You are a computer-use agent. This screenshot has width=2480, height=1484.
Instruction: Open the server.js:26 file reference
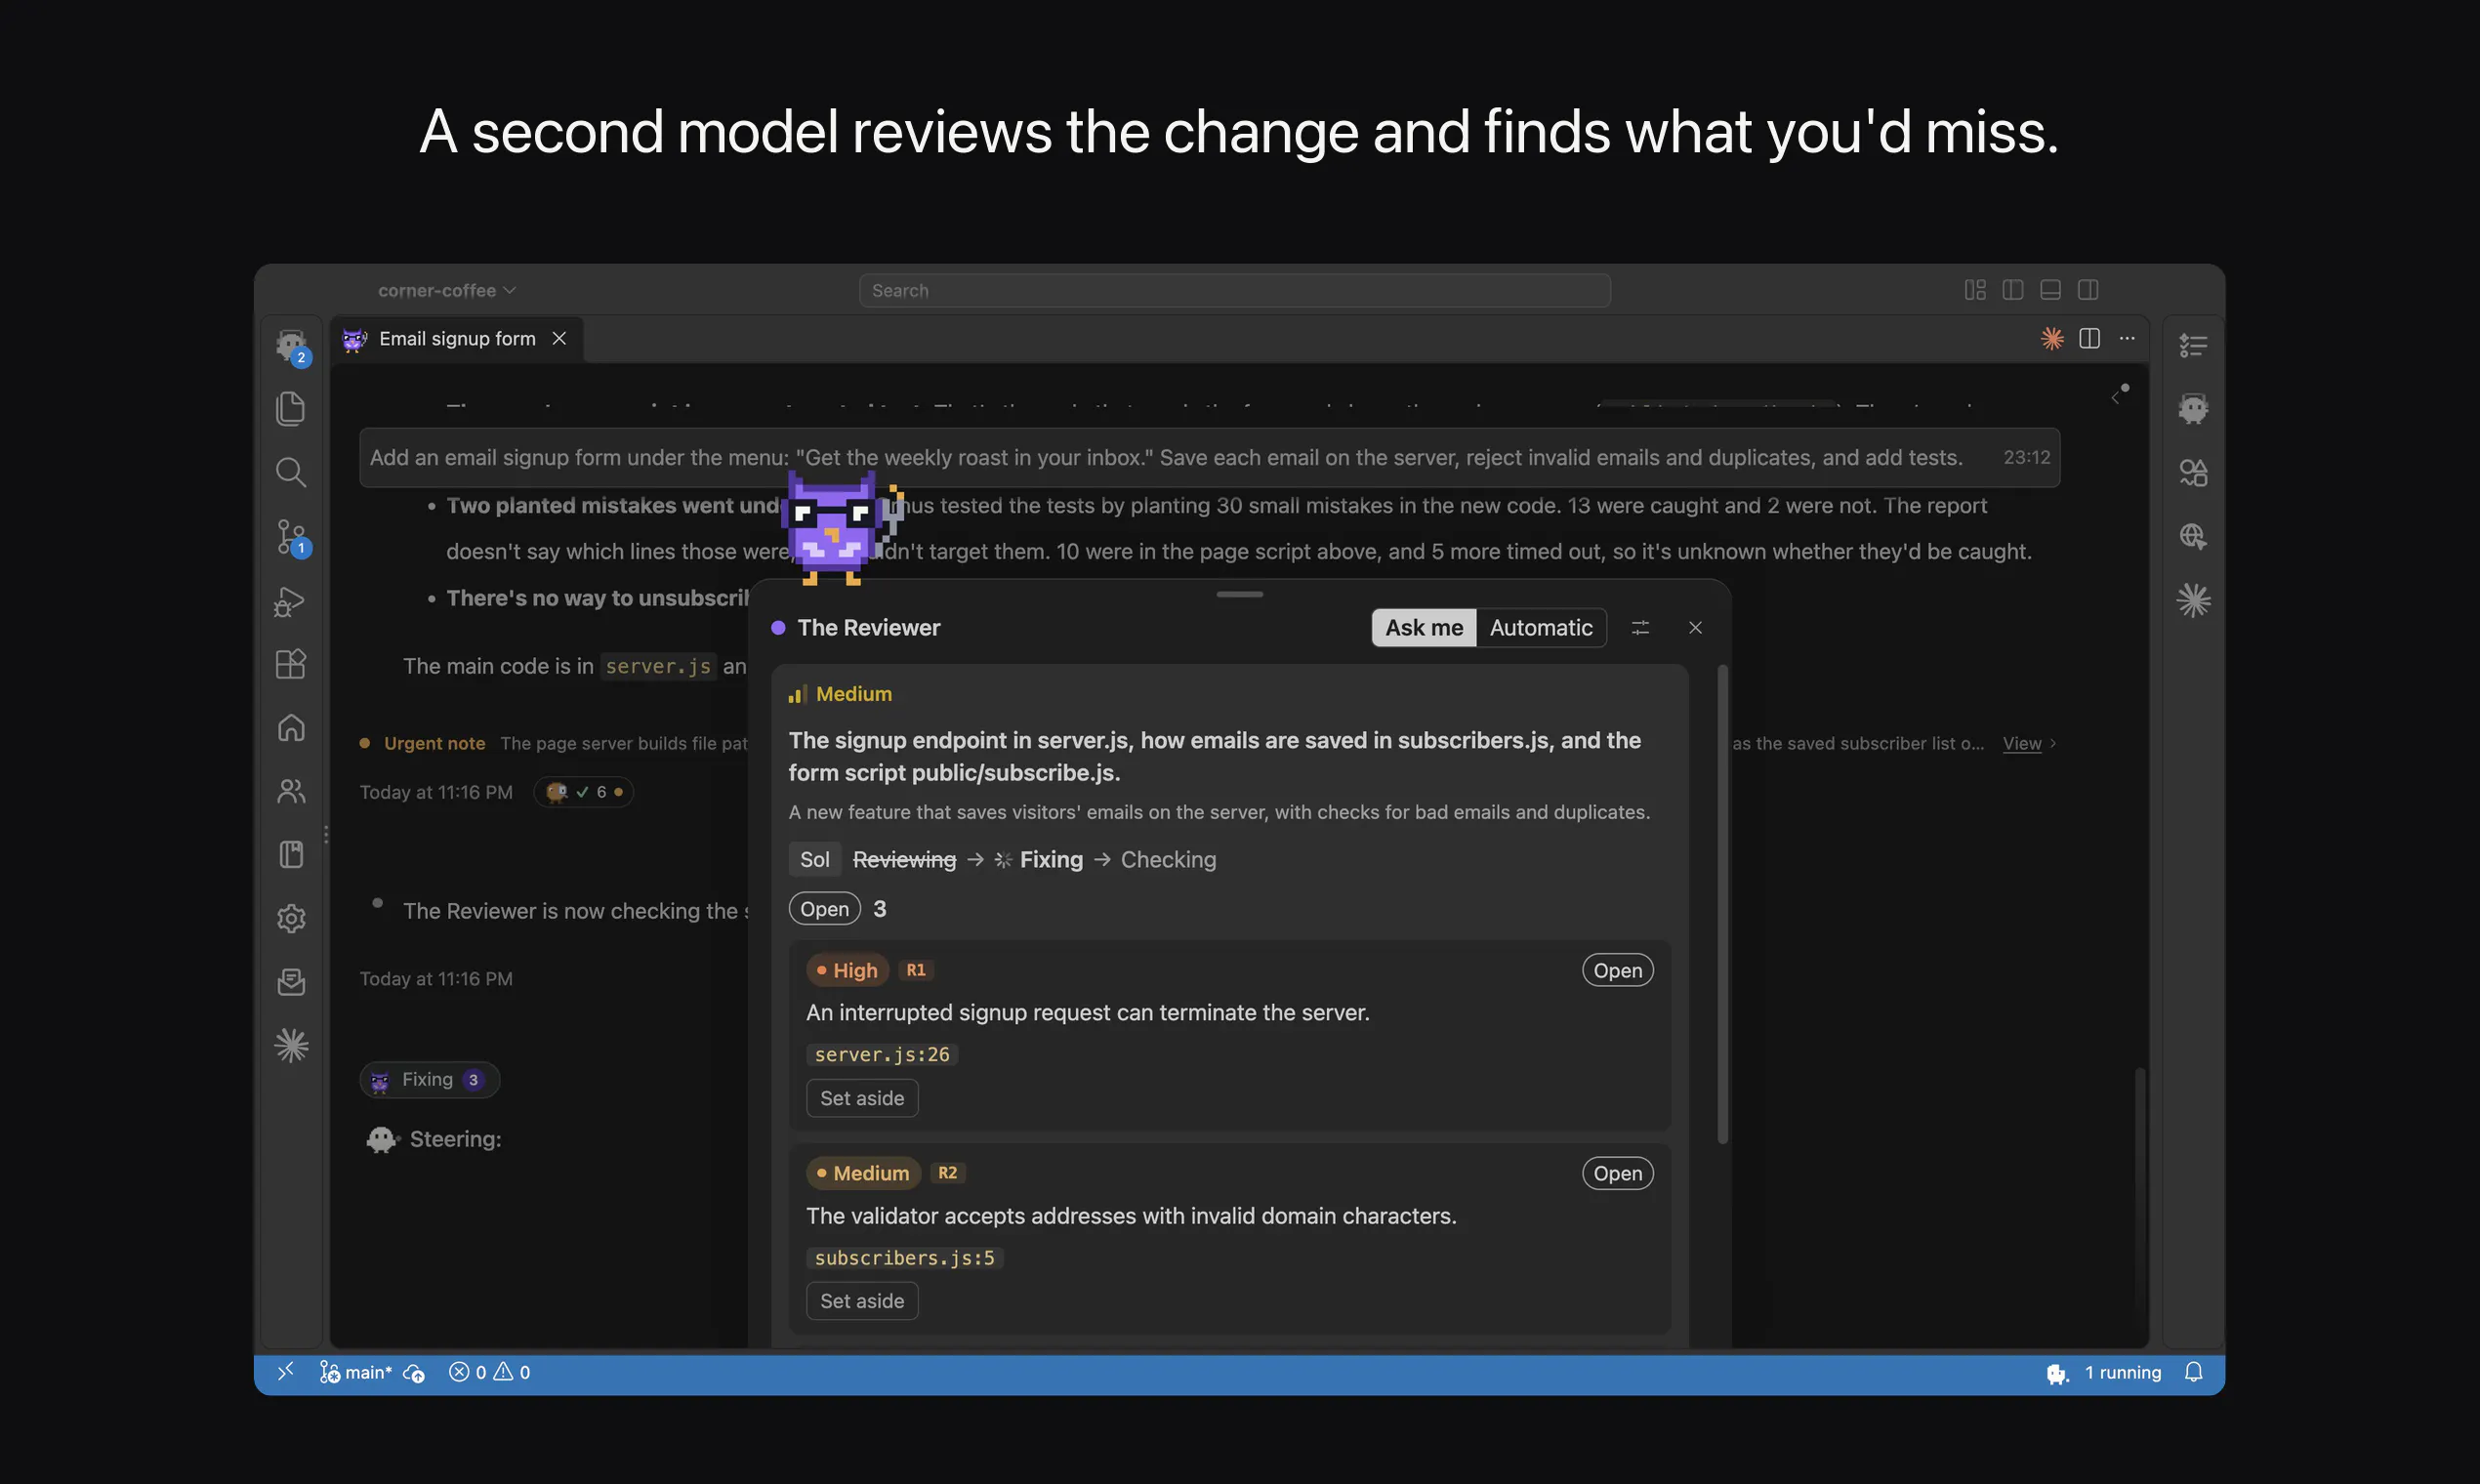[x=882, y=1054]
